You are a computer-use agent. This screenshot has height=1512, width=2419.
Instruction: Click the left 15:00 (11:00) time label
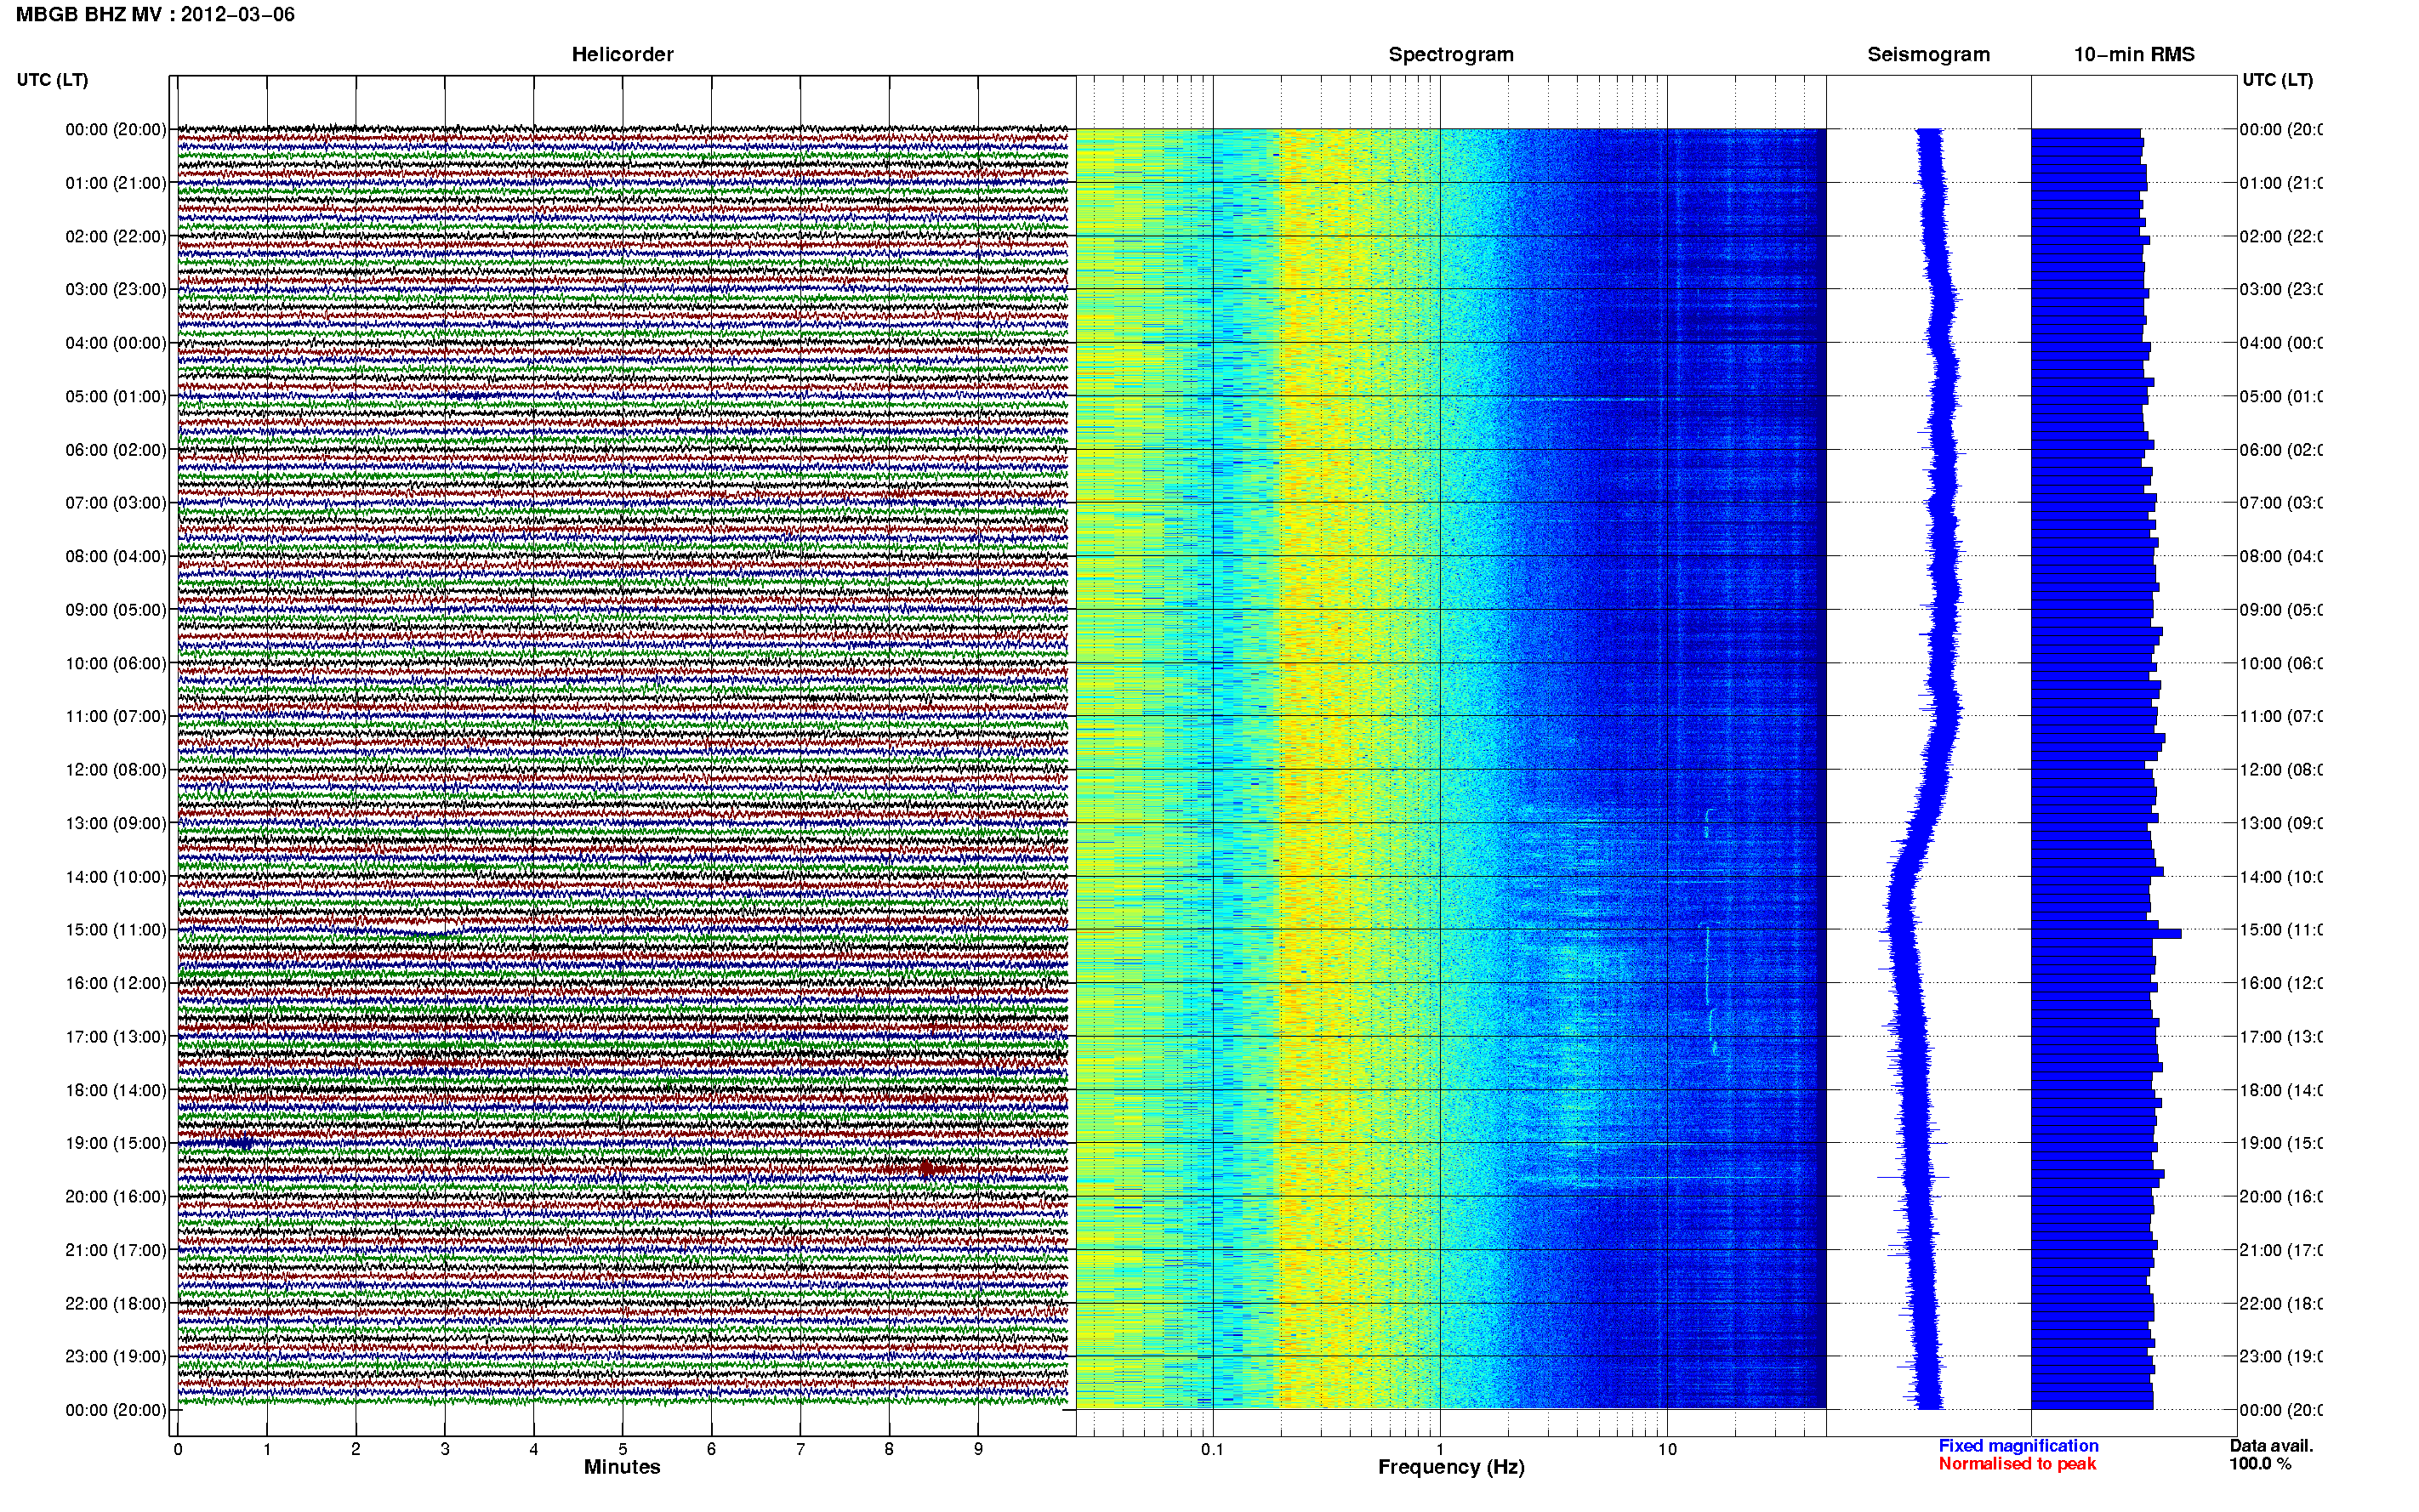[116, 930]
